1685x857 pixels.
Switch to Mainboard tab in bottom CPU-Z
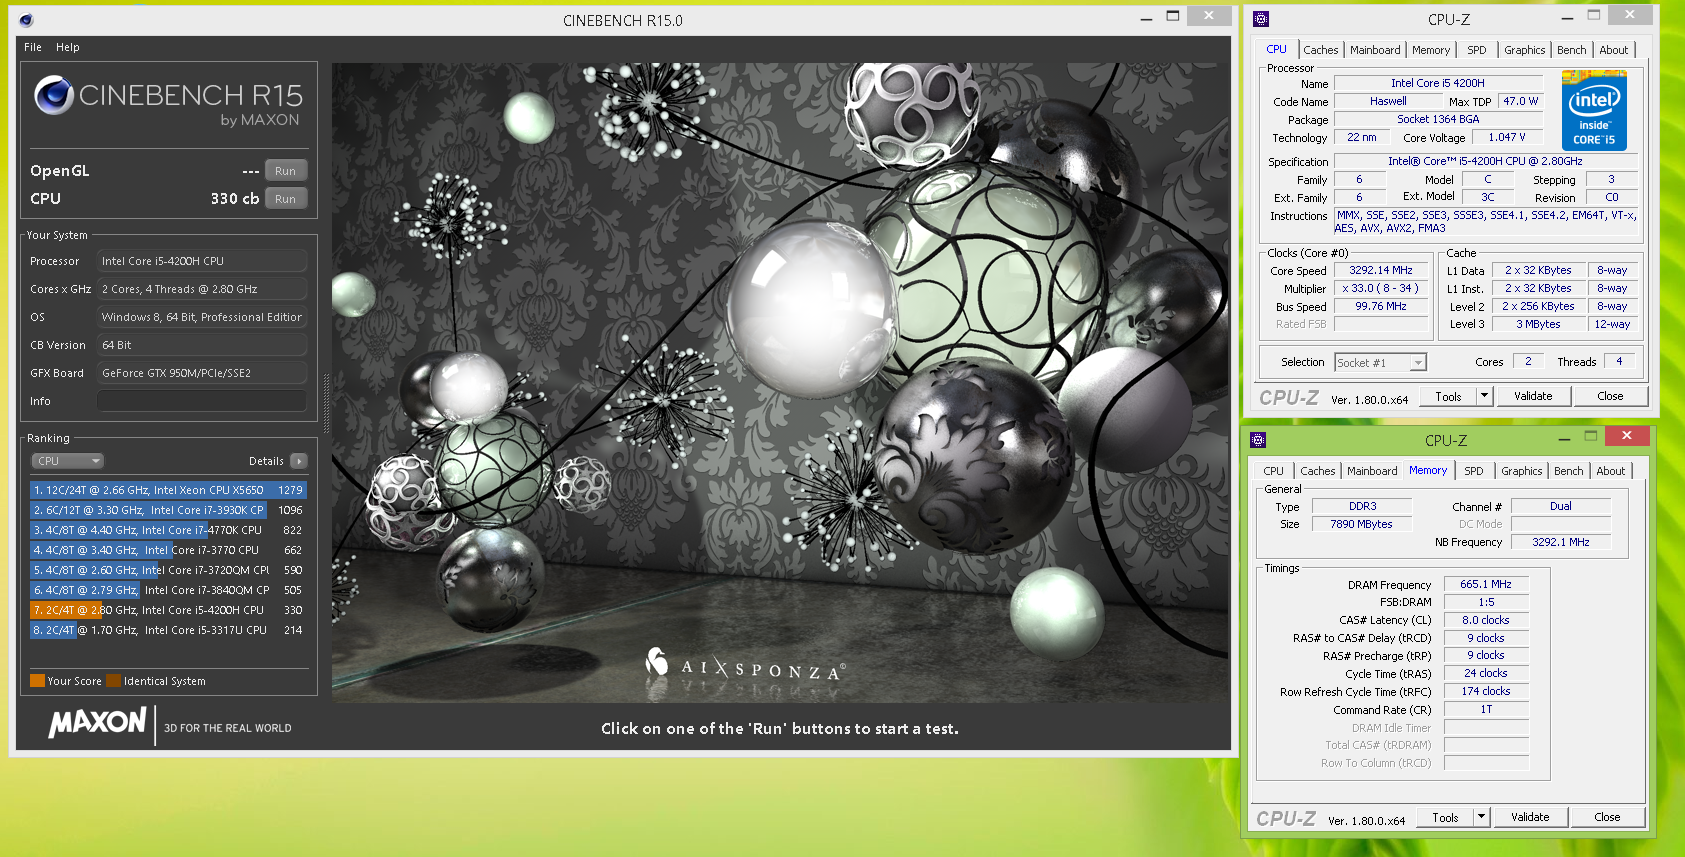1372,471
